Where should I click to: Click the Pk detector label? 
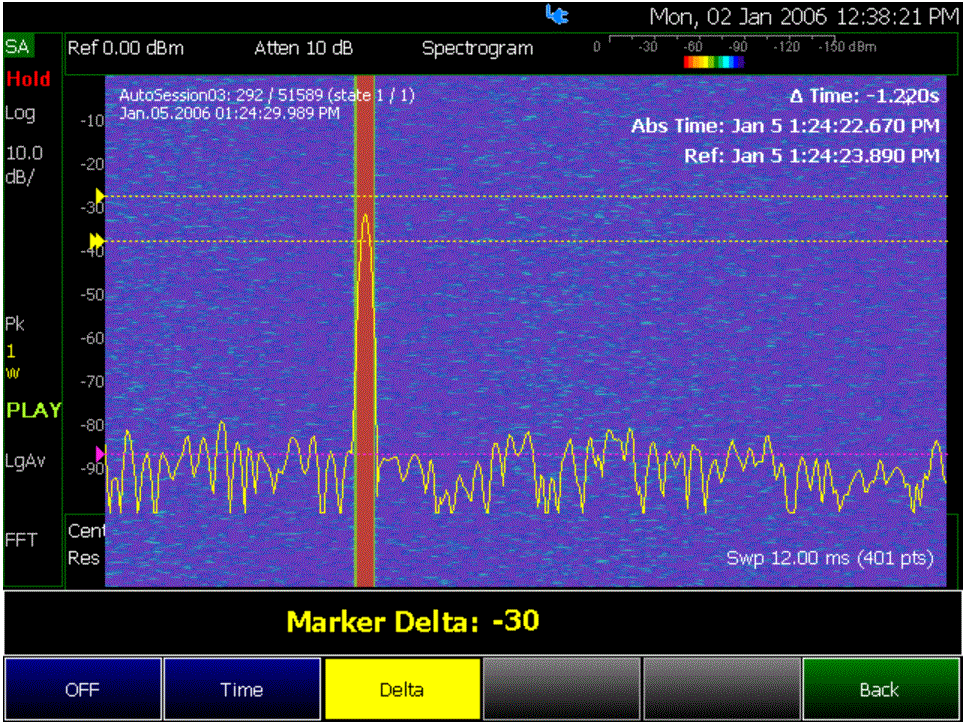point(15,324)
